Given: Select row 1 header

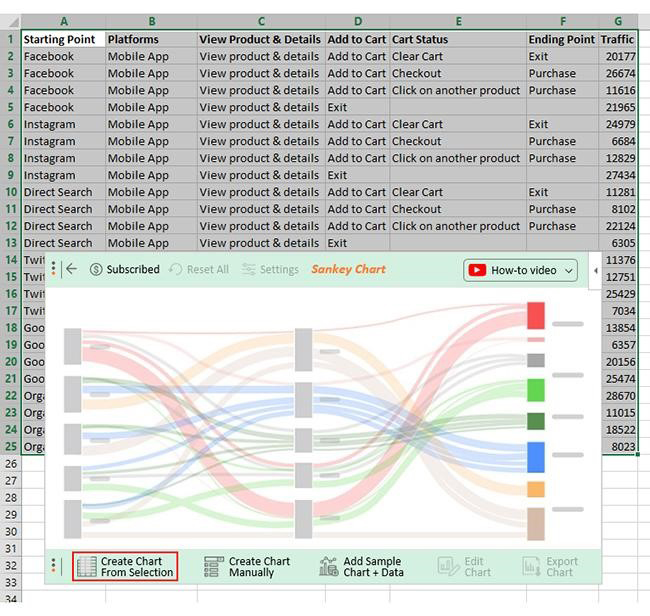Looking at the screenshot, I should coord(11,39).
